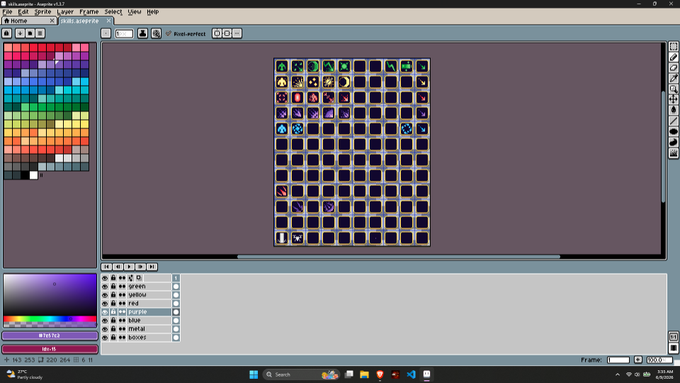Toggle lock on the green layer
This screenshot has width=680, height=383.
click(x=114, y=286)
